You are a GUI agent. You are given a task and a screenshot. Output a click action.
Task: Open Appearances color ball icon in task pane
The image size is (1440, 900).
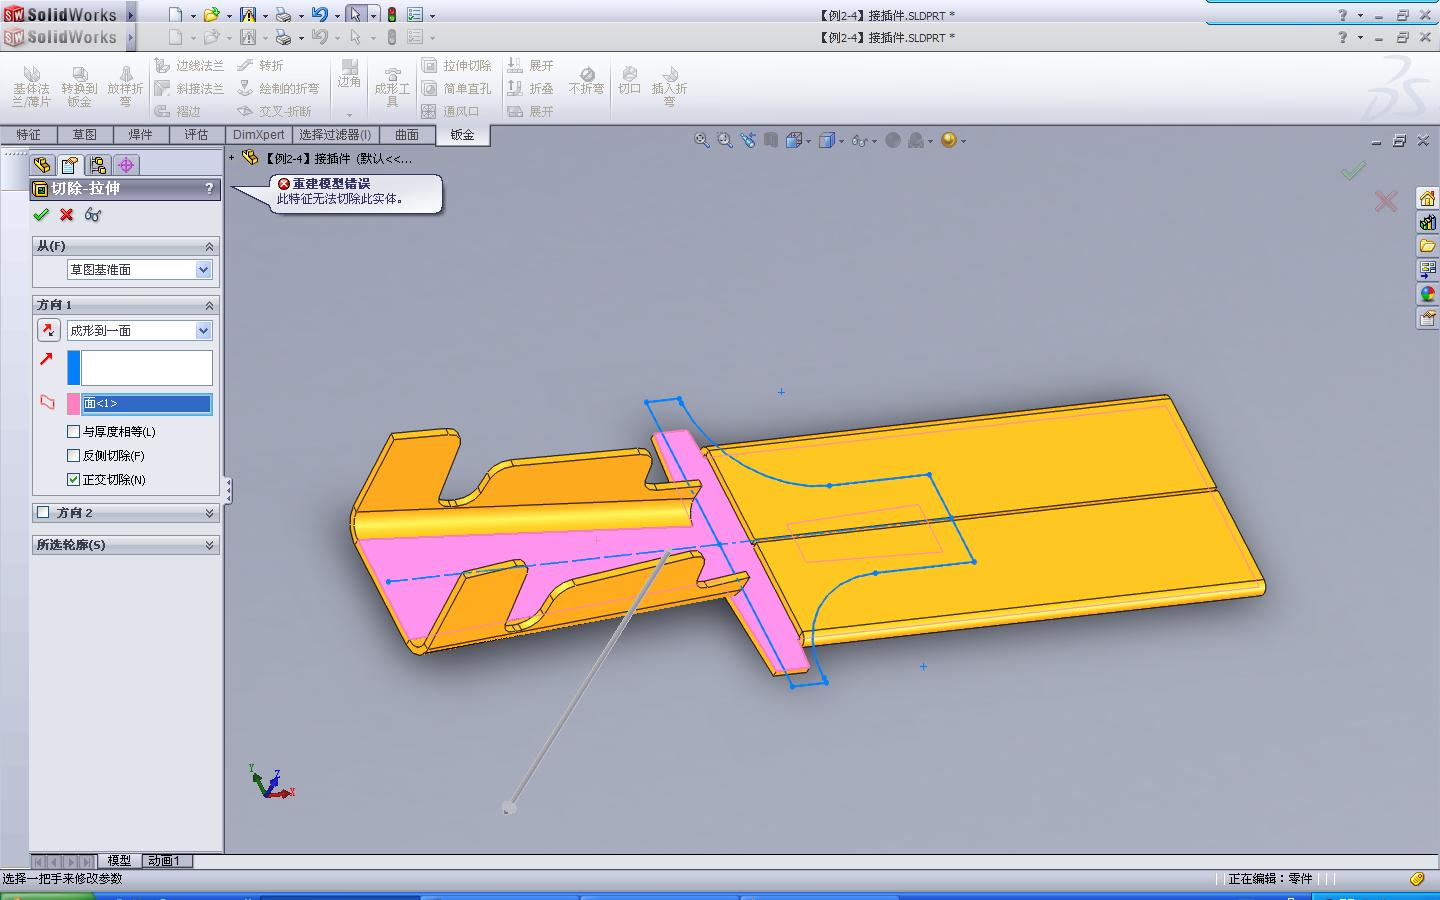(x=1427, y=294)
